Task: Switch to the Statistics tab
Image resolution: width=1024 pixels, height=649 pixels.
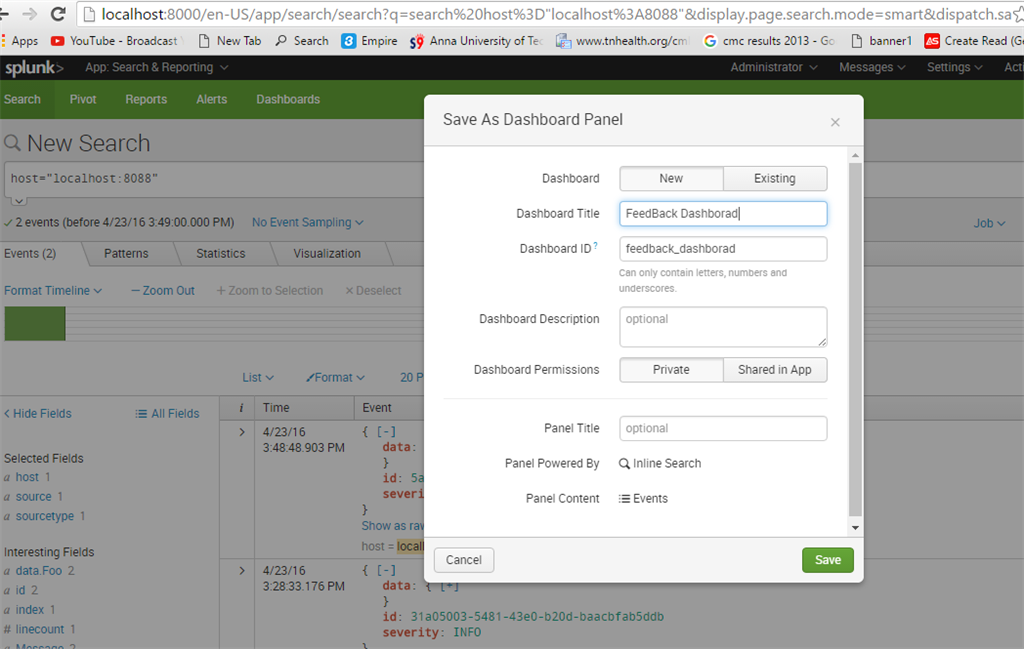Action: click(221, 253)
